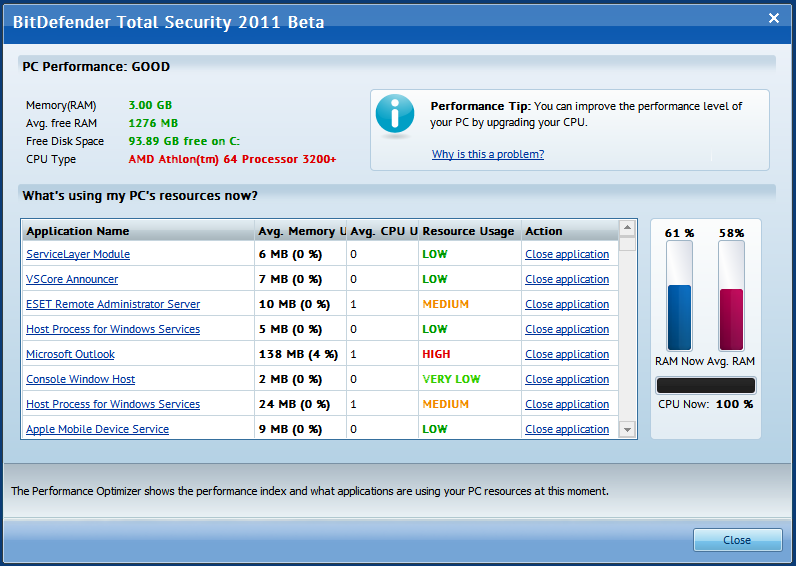796x566 pixels.
Task: Open the 'Why is this a problem?' link
Action: [488, 154]
